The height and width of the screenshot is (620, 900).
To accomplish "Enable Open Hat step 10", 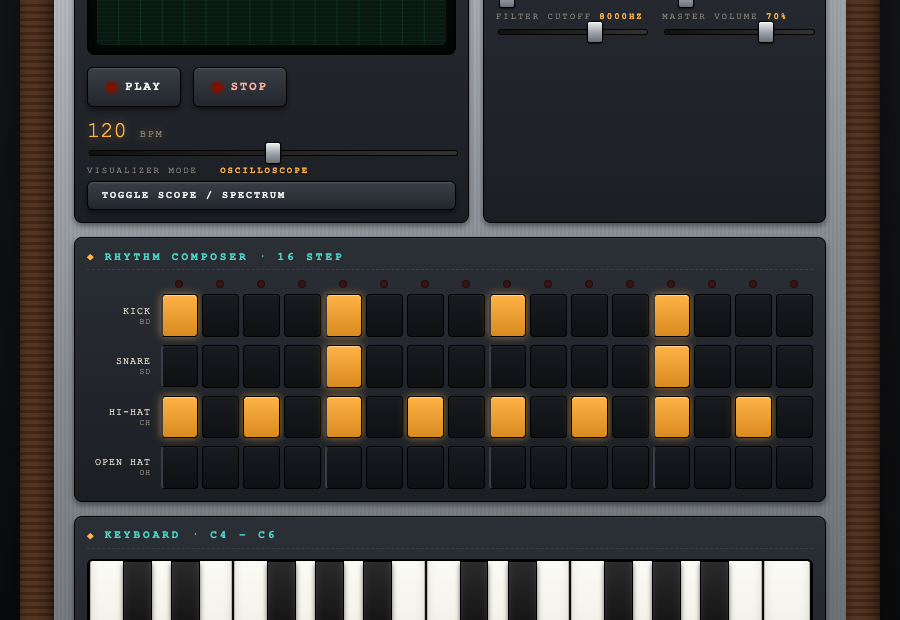I will pos(549,467).
